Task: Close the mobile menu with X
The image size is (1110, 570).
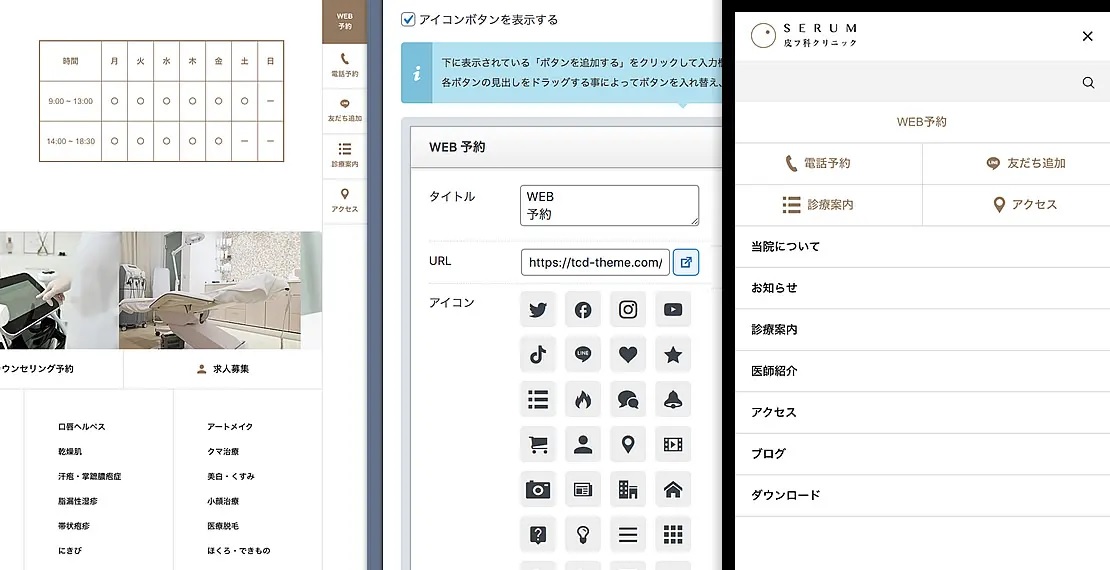Action: 1088,36
